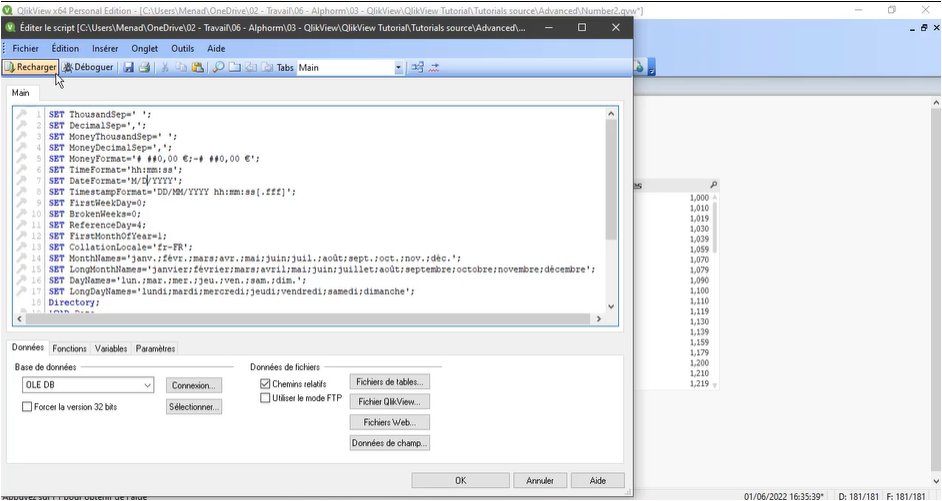Image resolution: width=942 pixels, height=501 pixels.
Task: Click the Copy icon in script toolbar
Action: click(x=181, y=68)
